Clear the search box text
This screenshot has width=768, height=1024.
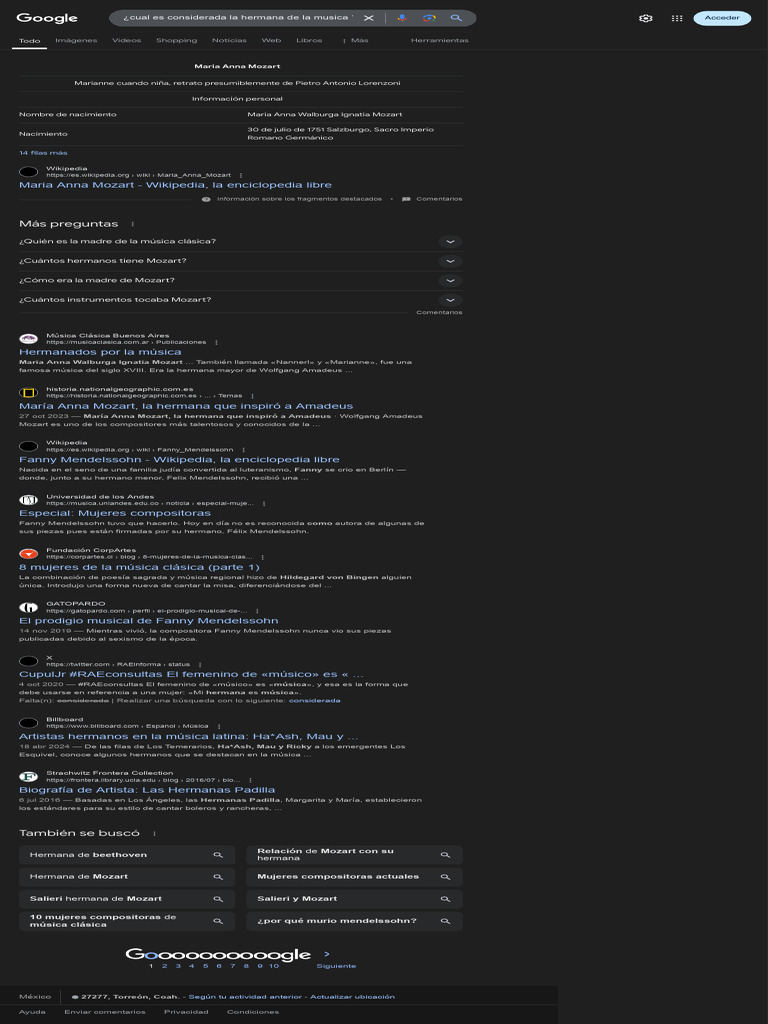(368, 18)
